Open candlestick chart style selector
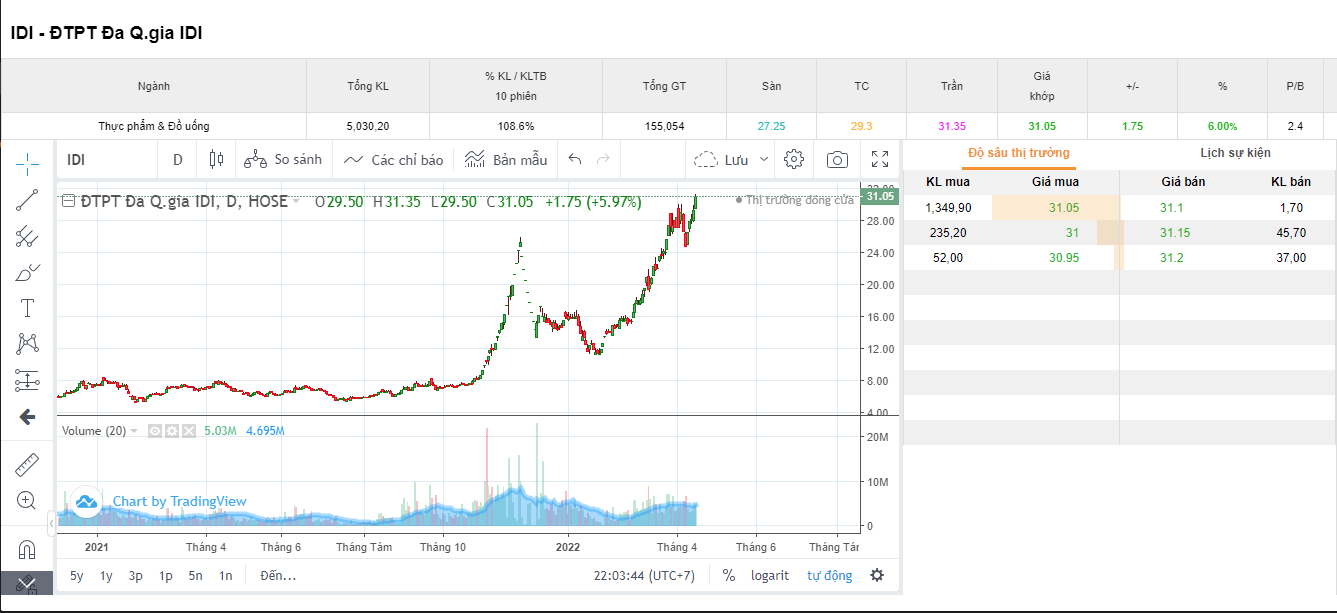The height and width of the screenshot is (613, 1337). click(x=216, y=159)
